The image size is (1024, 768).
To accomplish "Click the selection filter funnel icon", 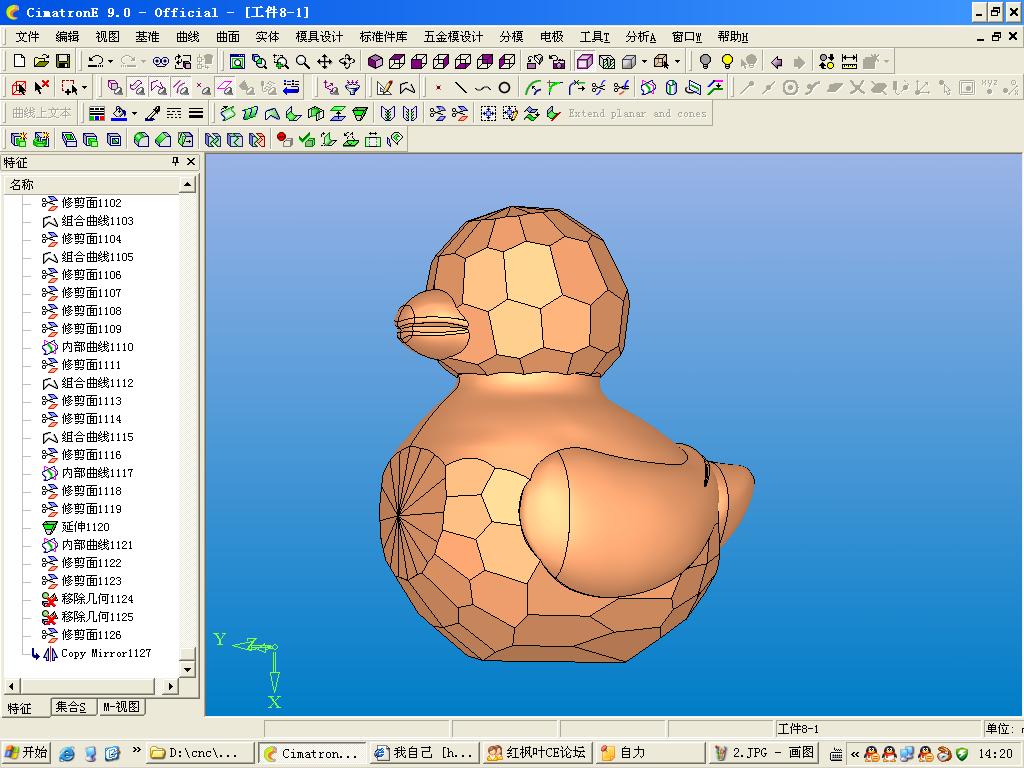I will (353, 88).
